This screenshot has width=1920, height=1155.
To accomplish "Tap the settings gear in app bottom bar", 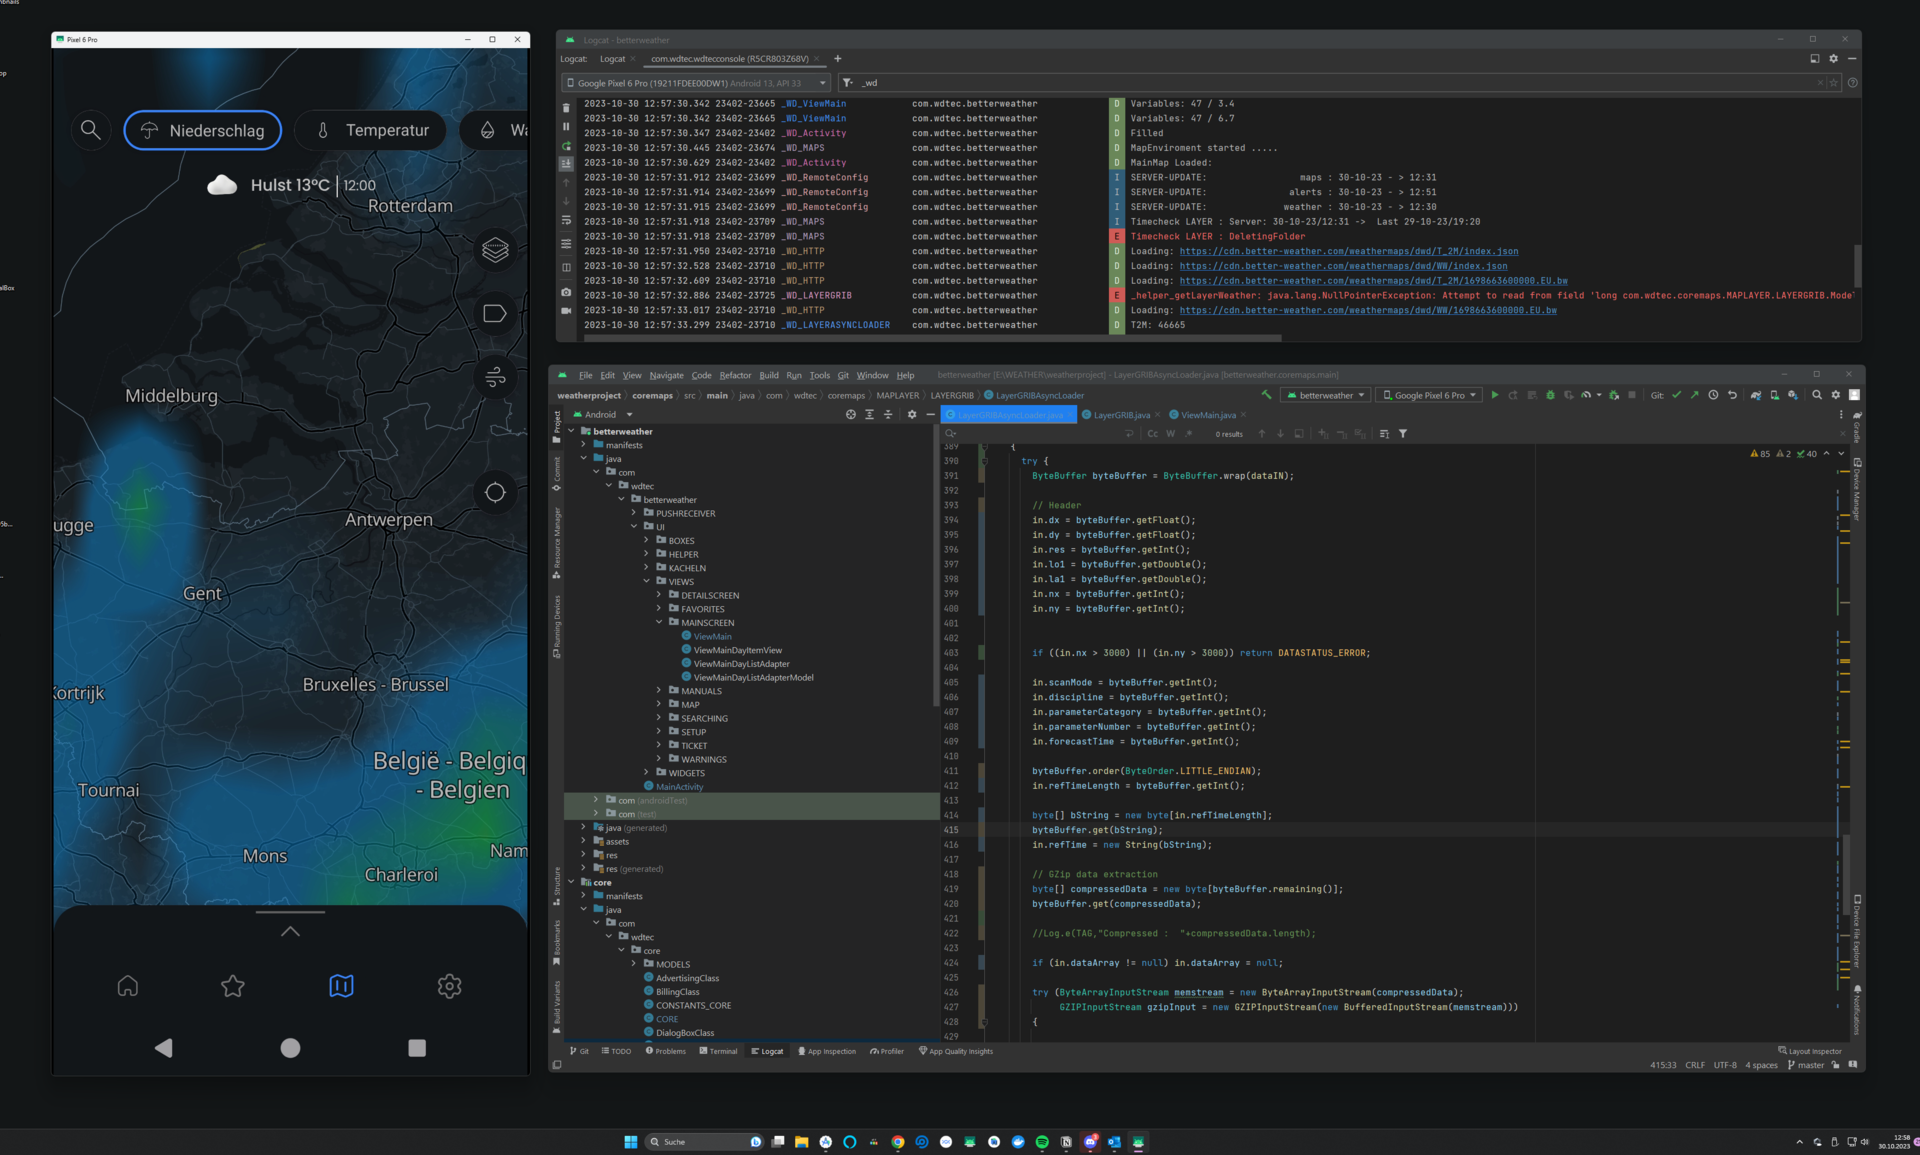I will click(x=449, y=986).
